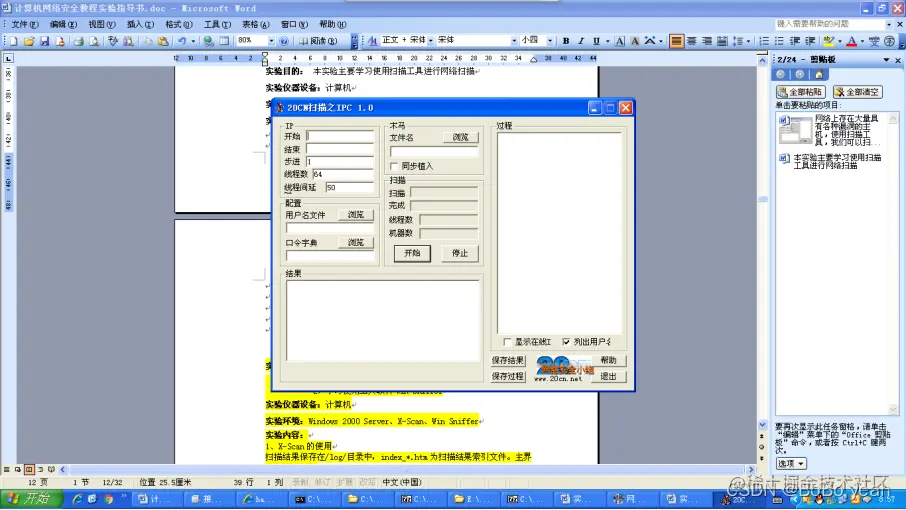Click the Internet Explorer quick launch icon

[x=77, y=499]
